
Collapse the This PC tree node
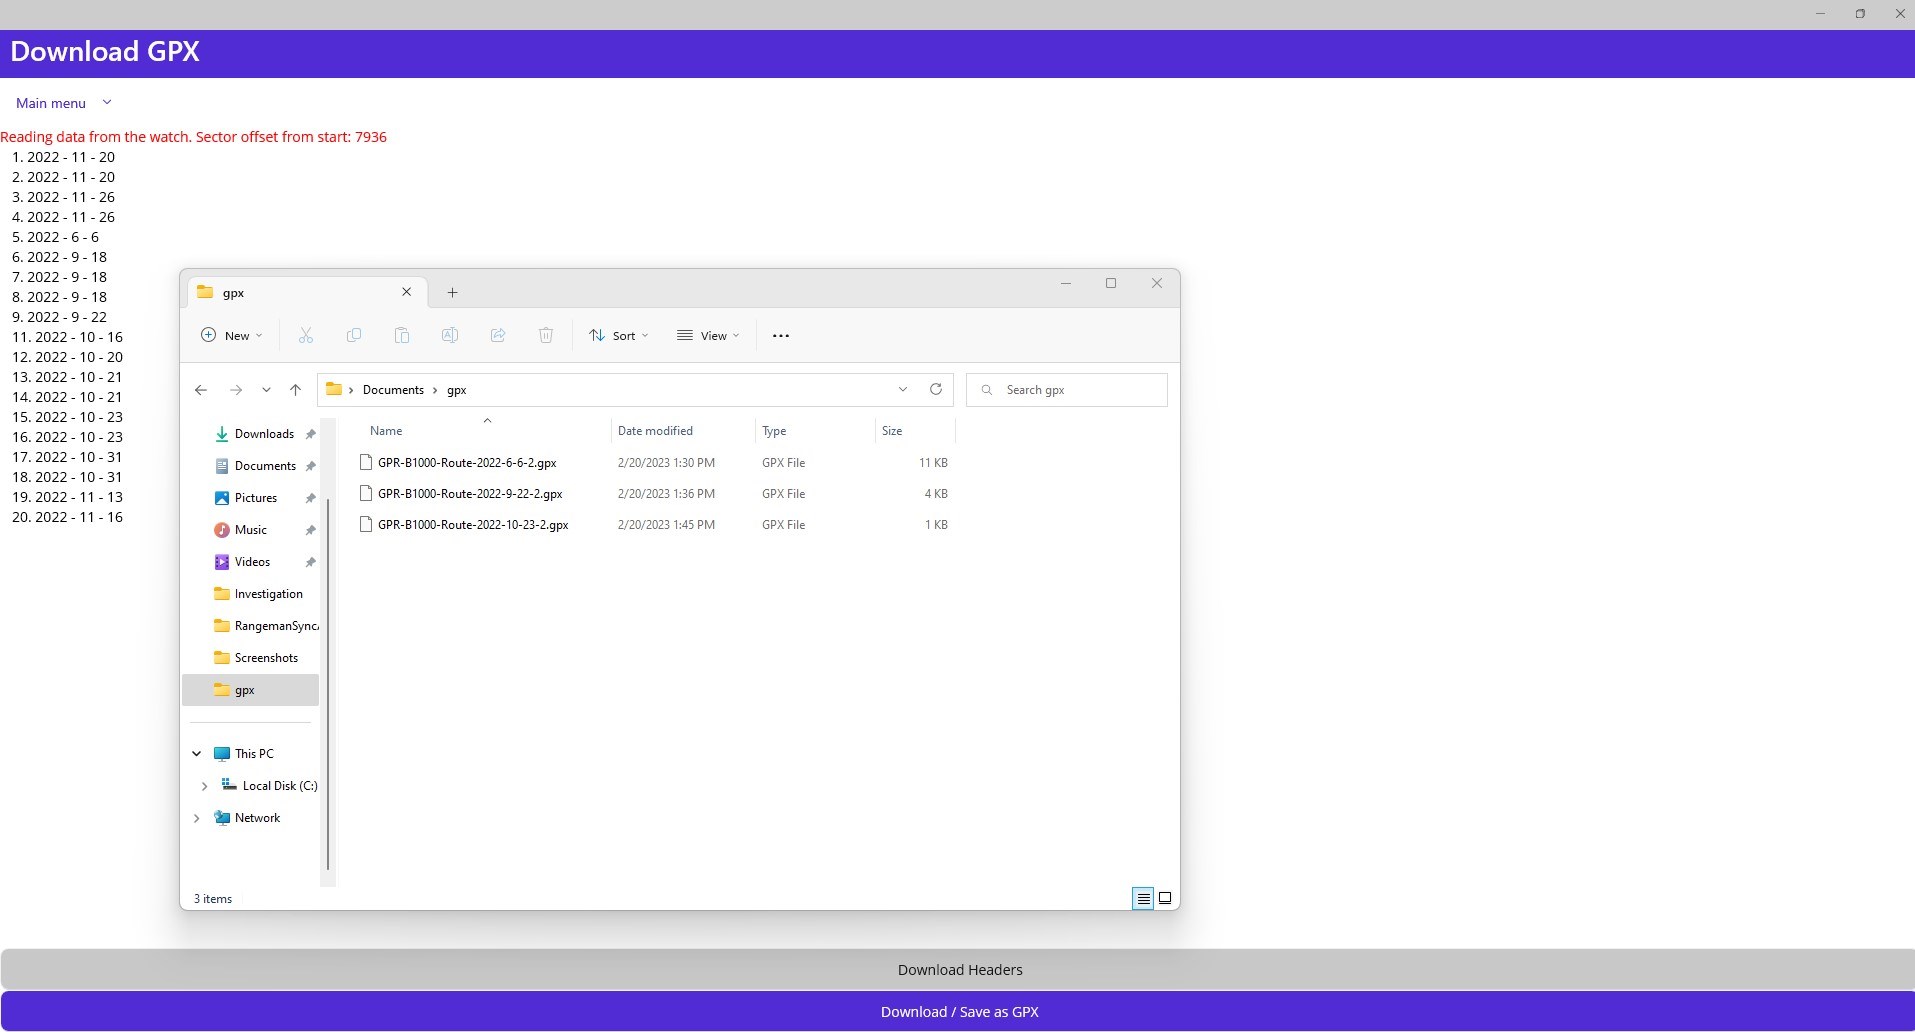(197, 754)
